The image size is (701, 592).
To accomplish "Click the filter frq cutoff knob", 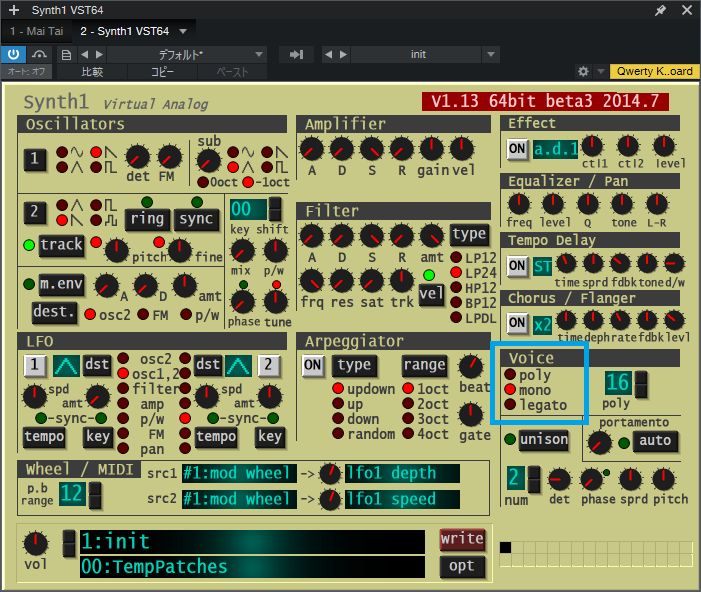I will 311,280.
